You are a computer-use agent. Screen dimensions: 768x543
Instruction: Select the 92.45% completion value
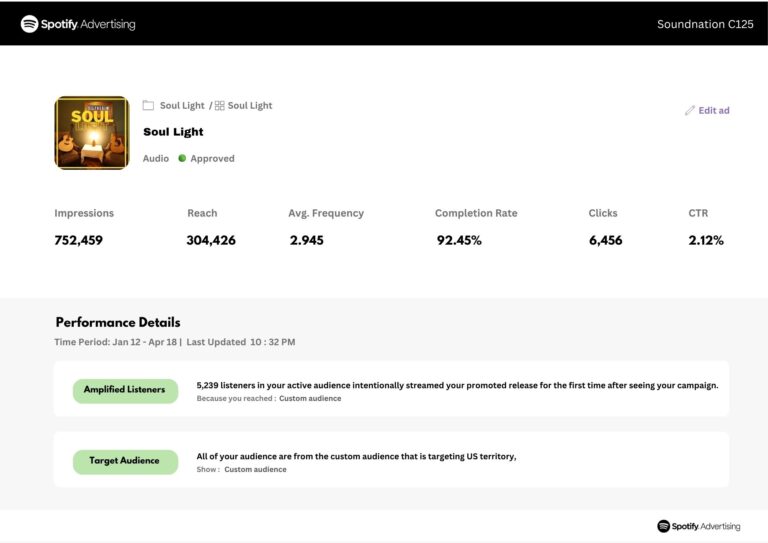click(459, 240)
